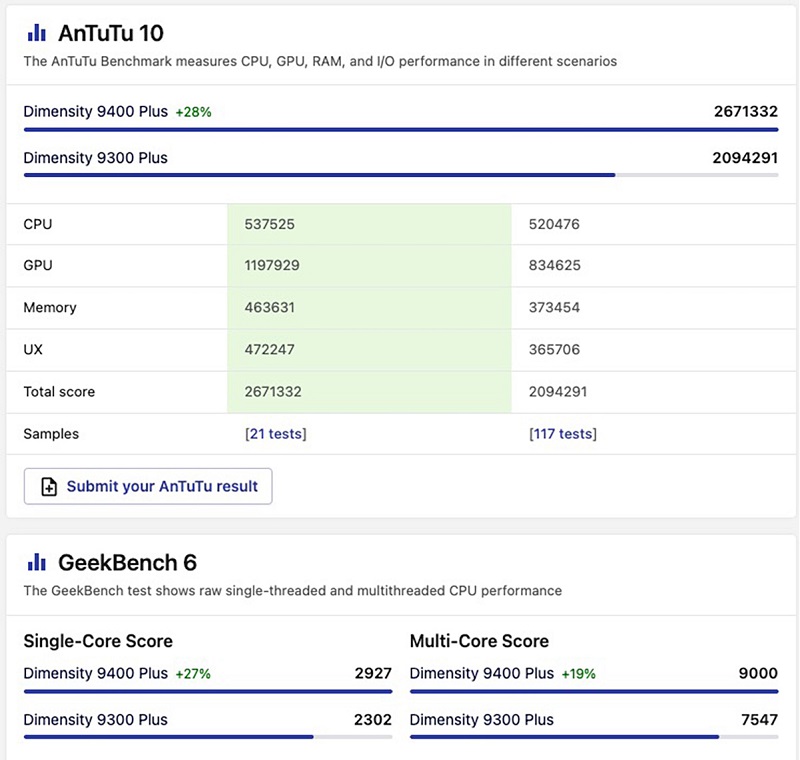Select the AnTuTu 10 section heading
This screenshot has width=800, height=760.
tap(111, 33)
